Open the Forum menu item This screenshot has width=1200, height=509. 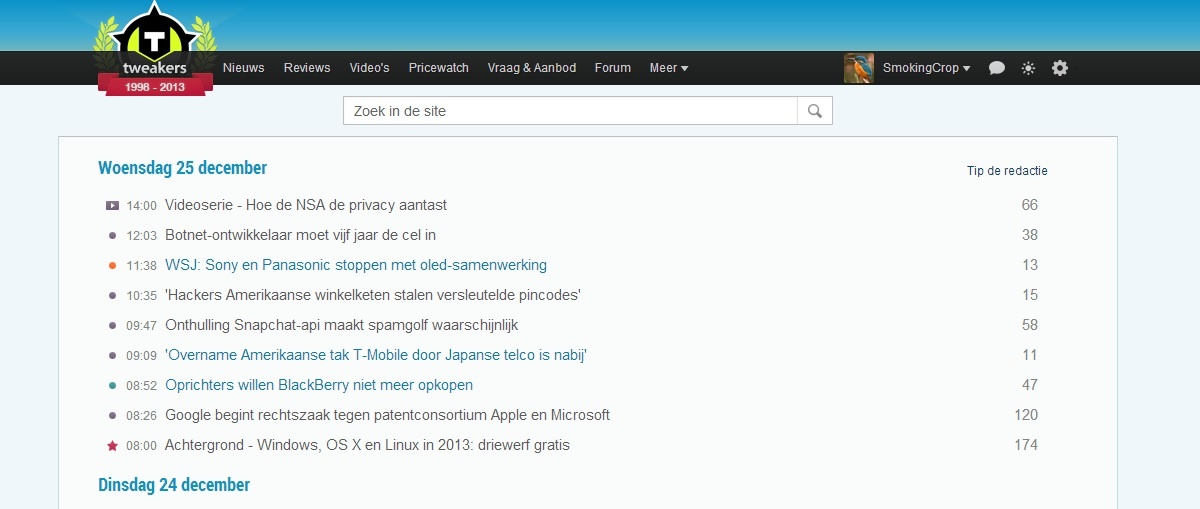coord(613,68)
